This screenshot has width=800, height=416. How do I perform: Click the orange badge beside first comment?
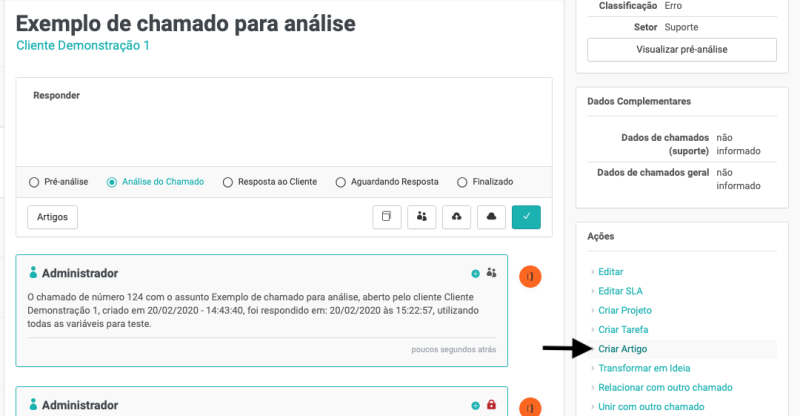[x=530, y=276]
